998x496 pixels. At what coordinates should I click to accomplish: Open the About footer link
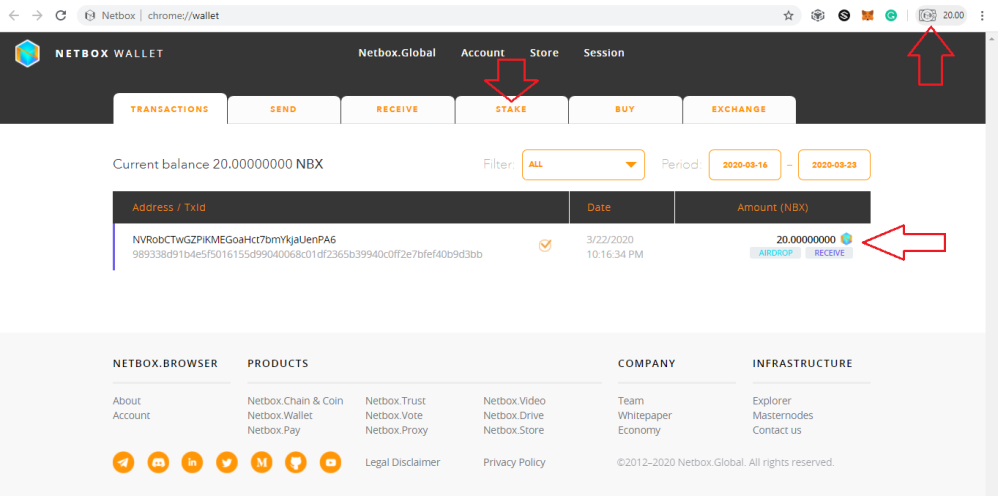[127, 400]
